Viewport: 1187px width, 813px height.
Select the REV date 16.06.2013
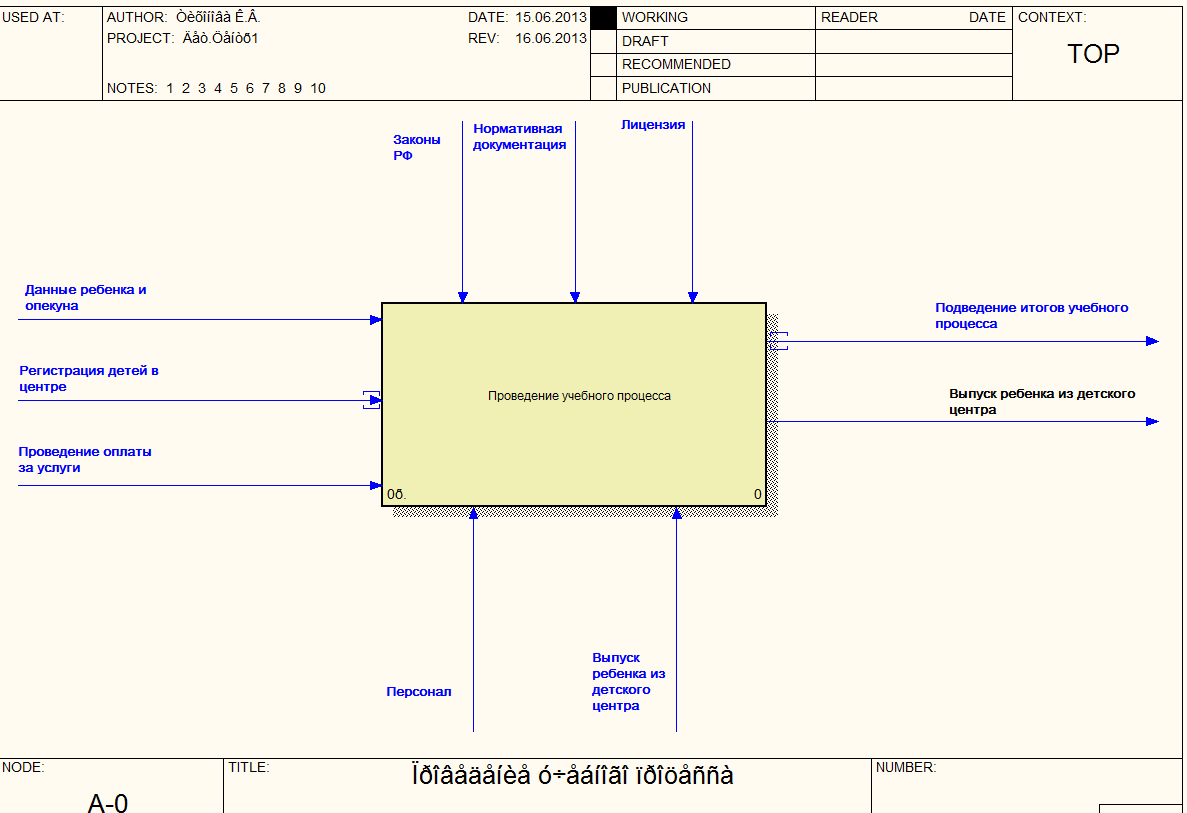point(550,38)
